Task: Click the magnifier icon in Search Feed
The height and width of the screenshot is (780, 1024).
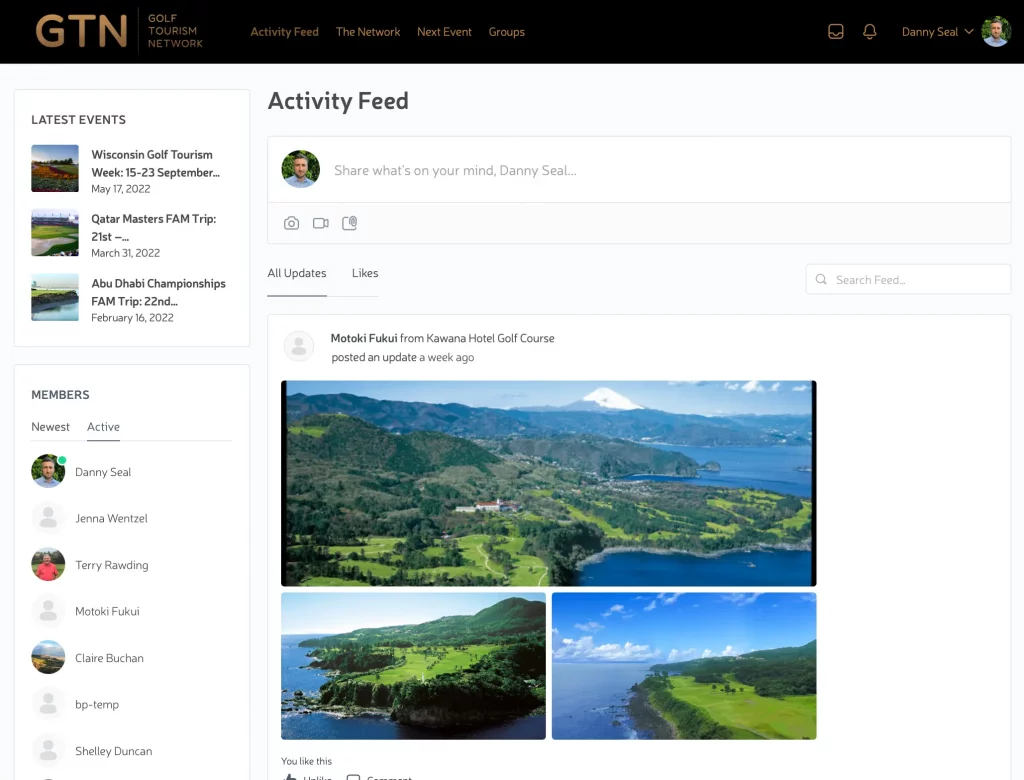Action: pyautogui.click(x=822, y=280)
